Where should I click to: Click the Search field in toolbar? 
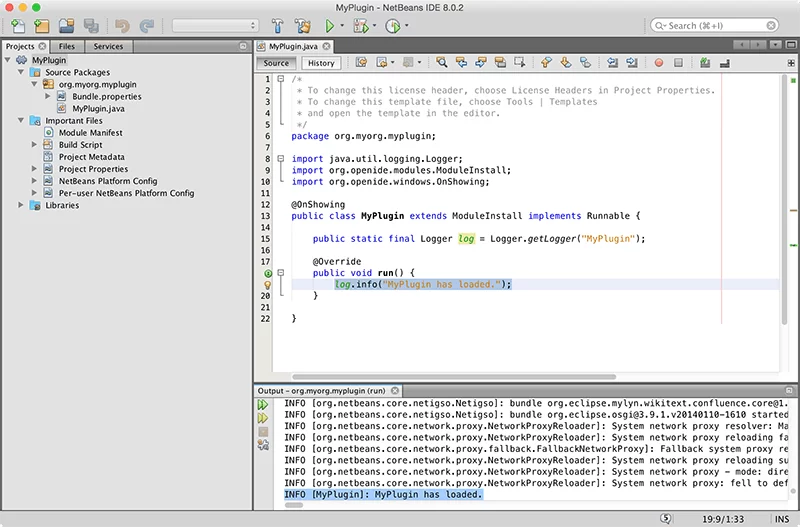tap(714, 26)
